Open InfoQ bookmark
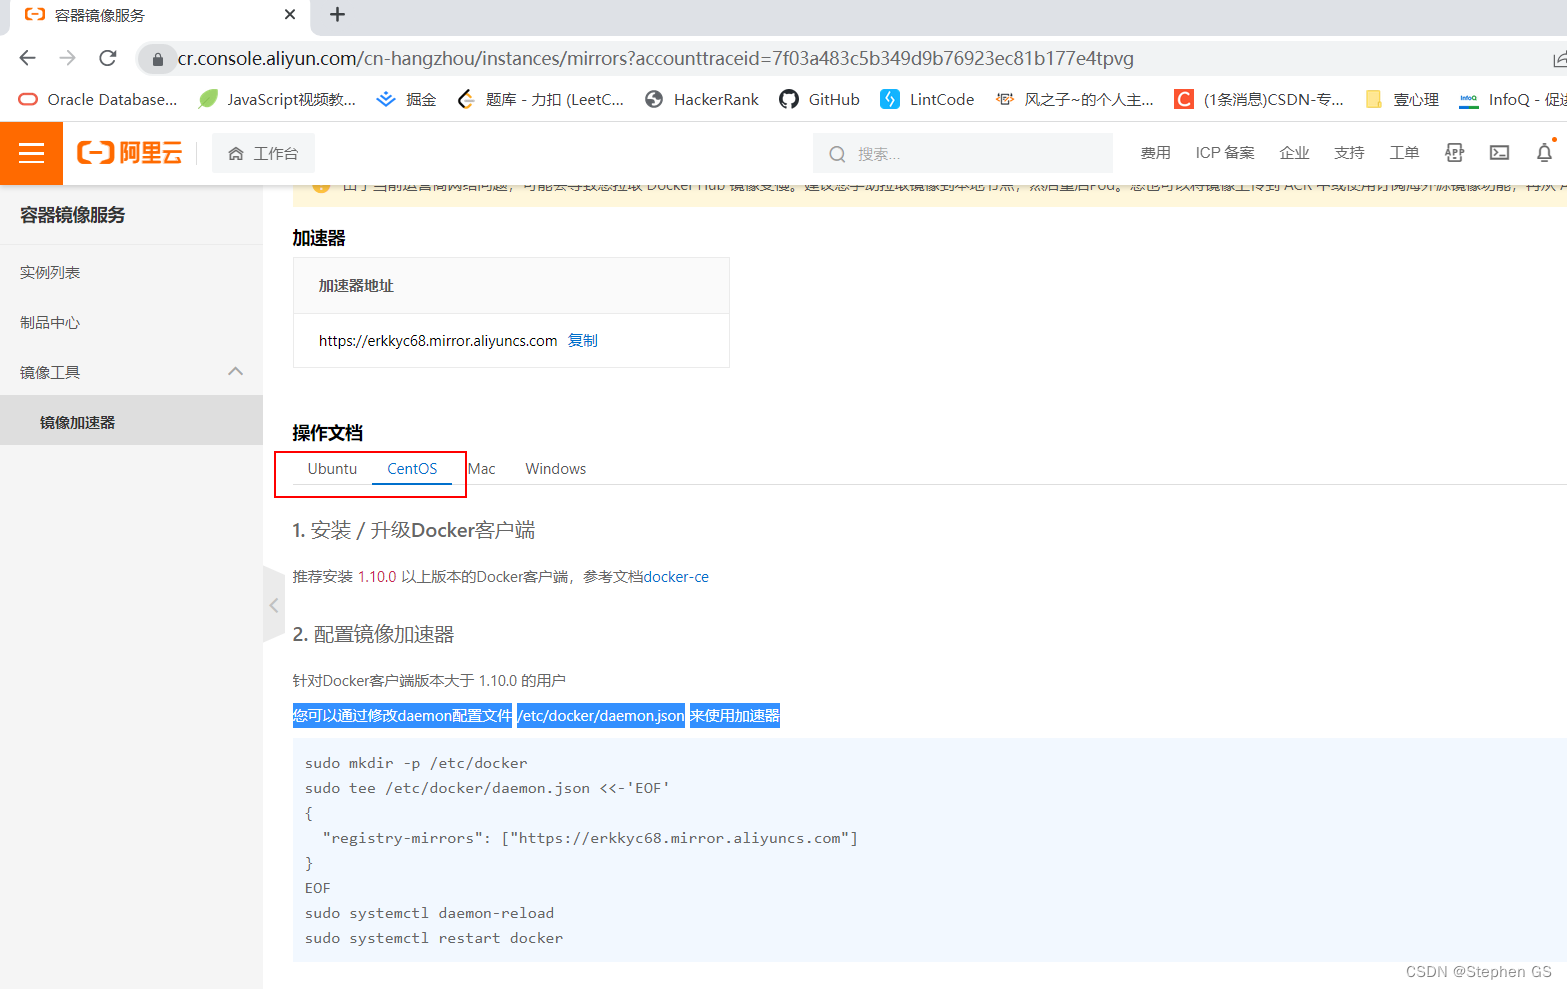Viewport: 1567px width, 989px height. (1513, 99)
